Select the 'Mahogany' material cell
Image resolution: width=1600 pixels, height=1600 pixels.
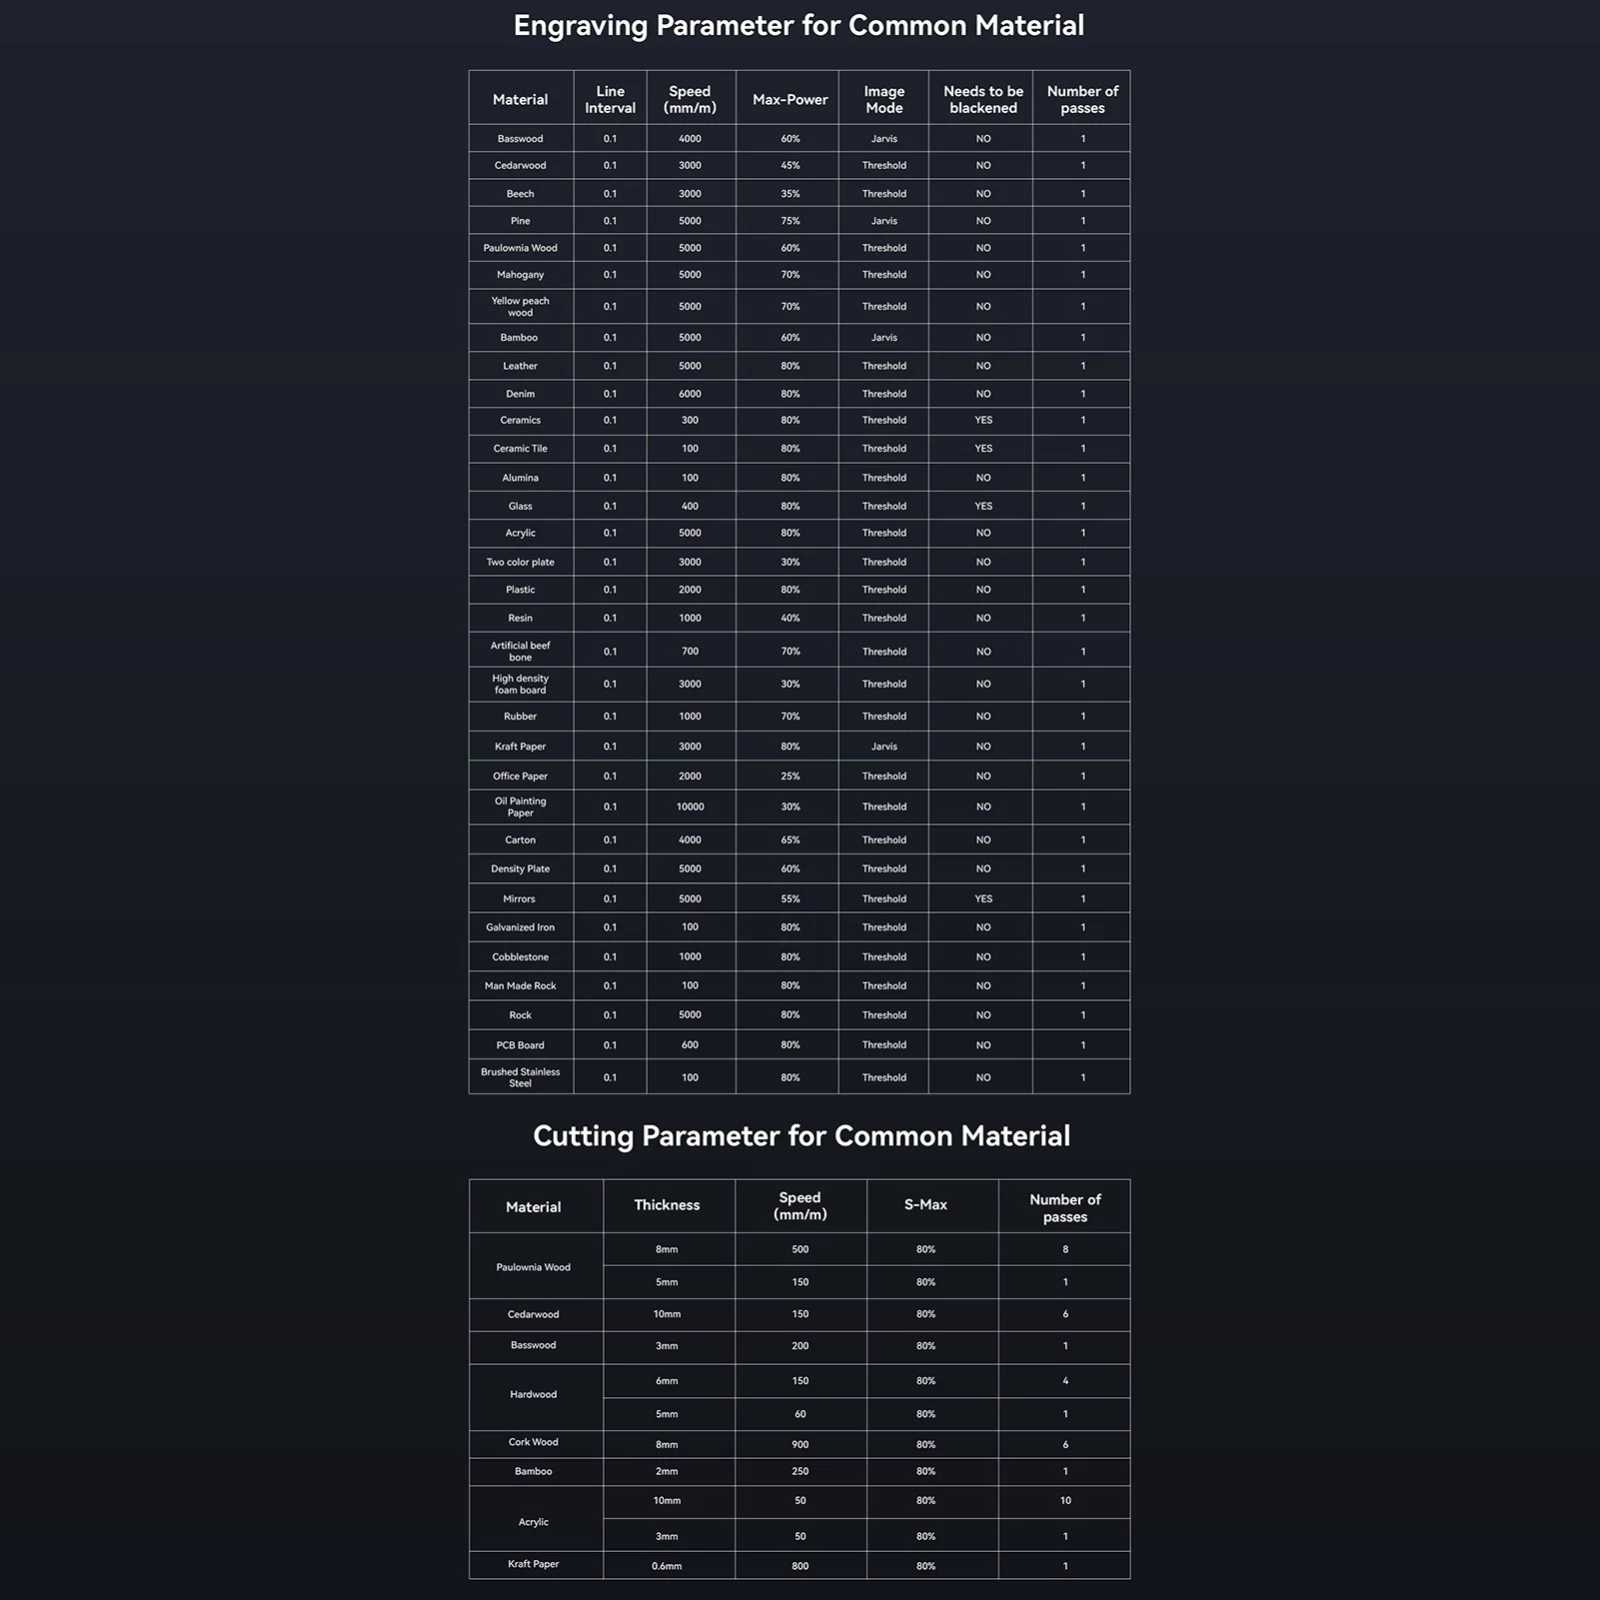click(520, 275)
